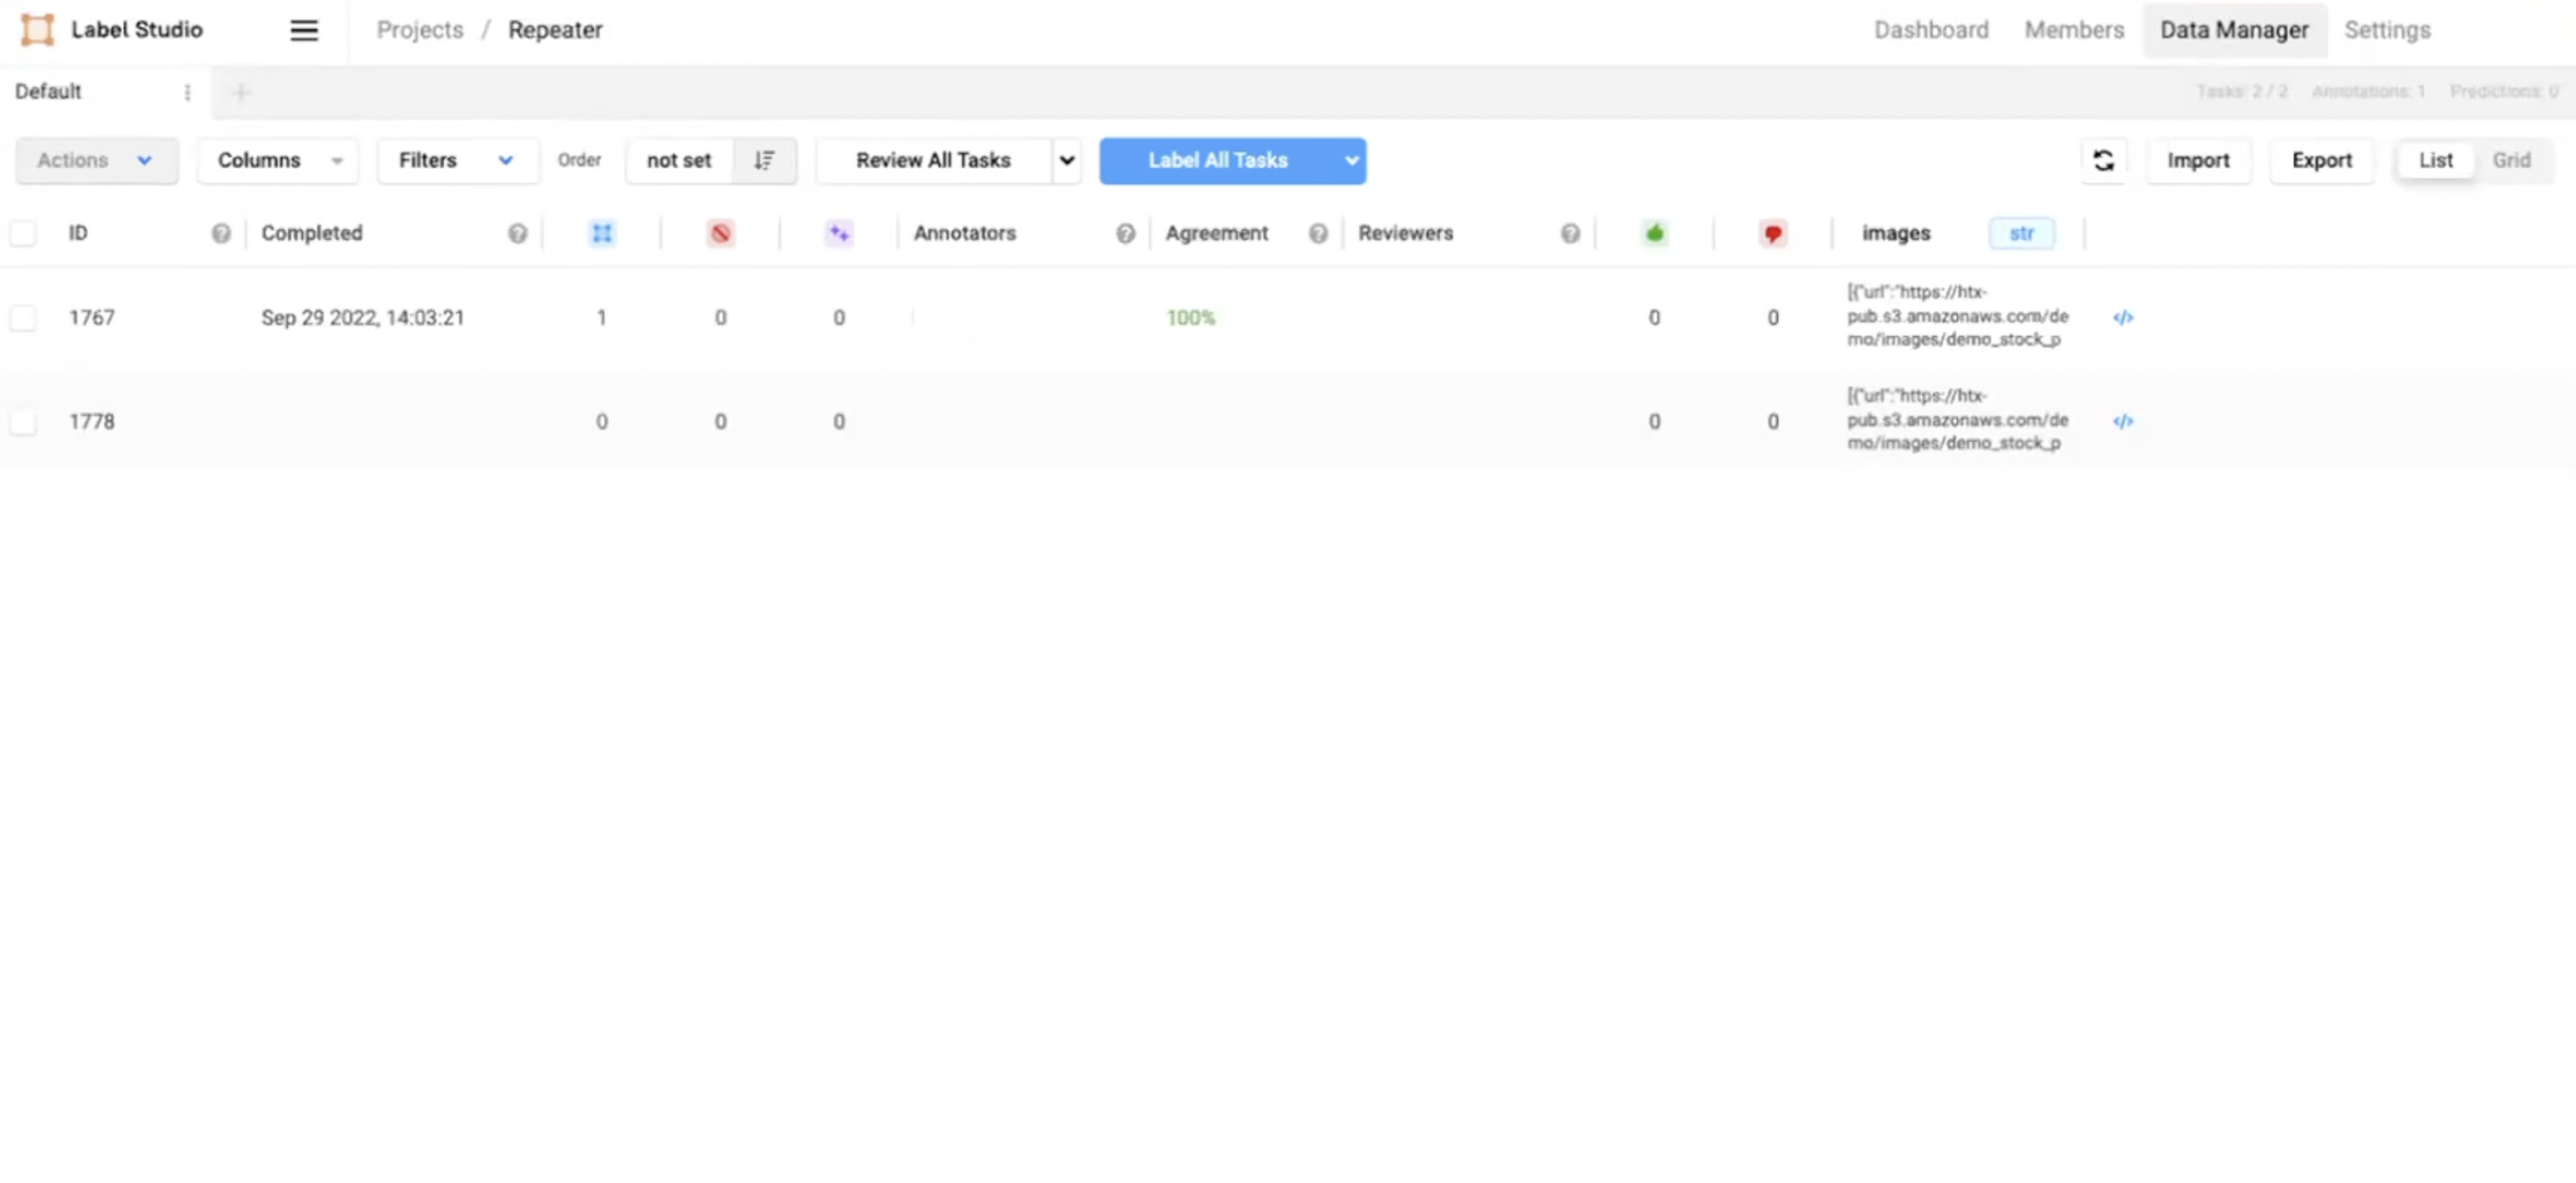The height and width of the screenshot is (1183, 2576).
Task: Check the checkbox for task 1778
Action: point(24,421)
